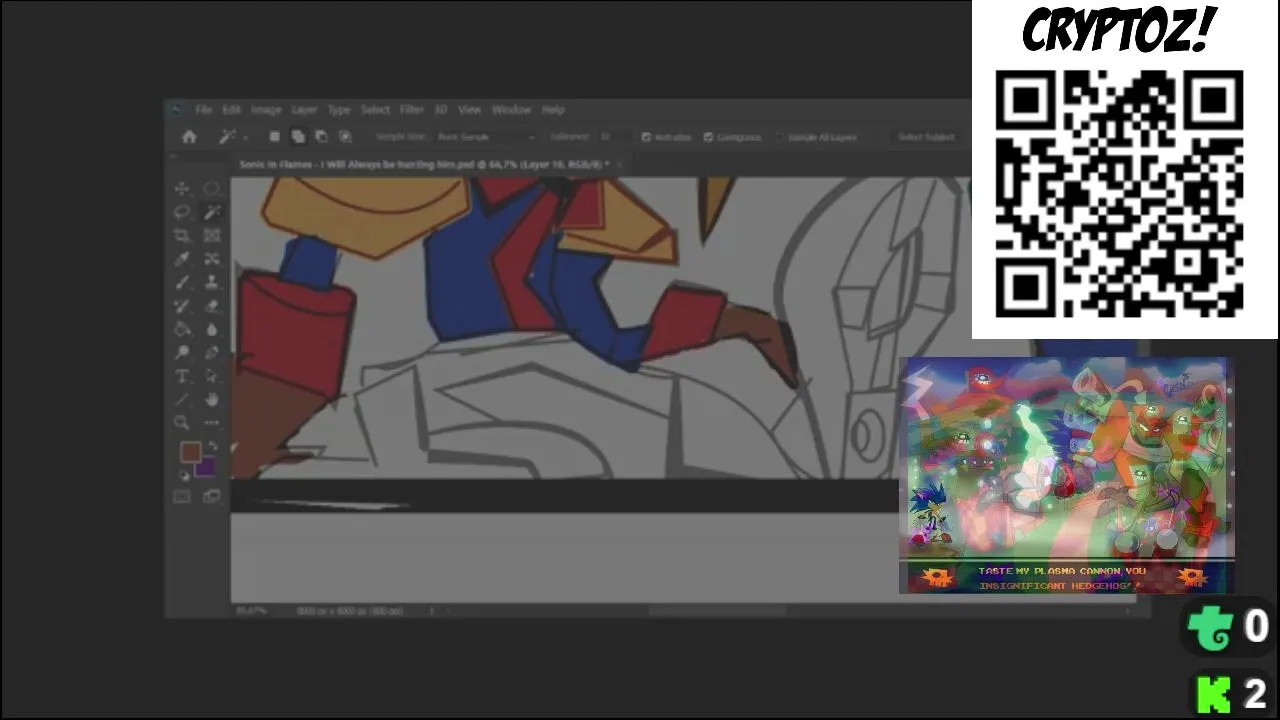This screenshot has height=720, width=1280.
Task: Click the Select Subject button
Action: point(926,137)
